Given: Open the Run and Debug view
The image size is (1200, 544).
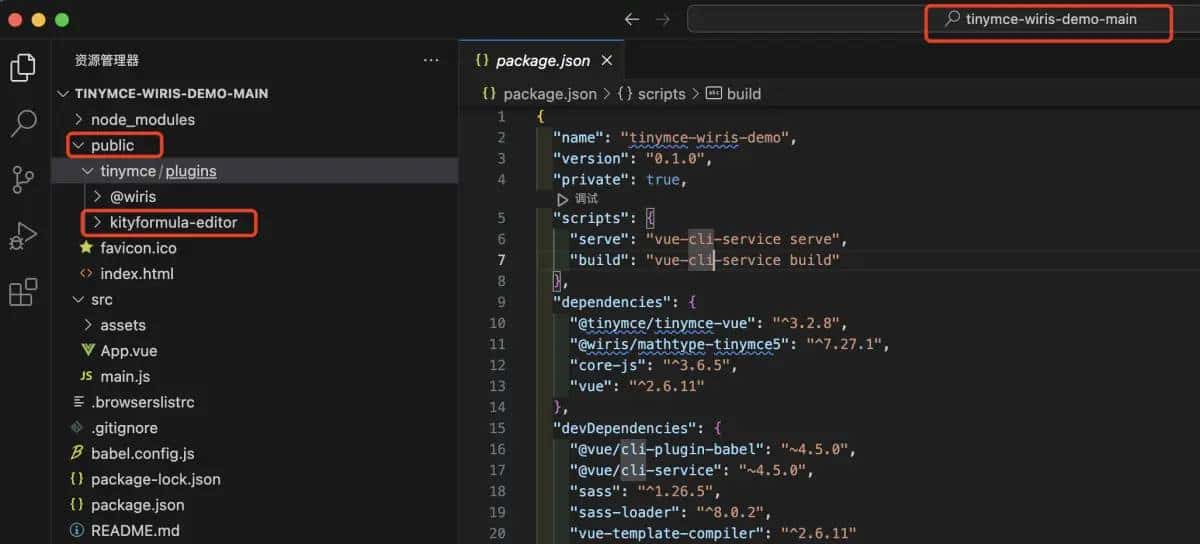Looking at the screenshot, I should [23, 236].
